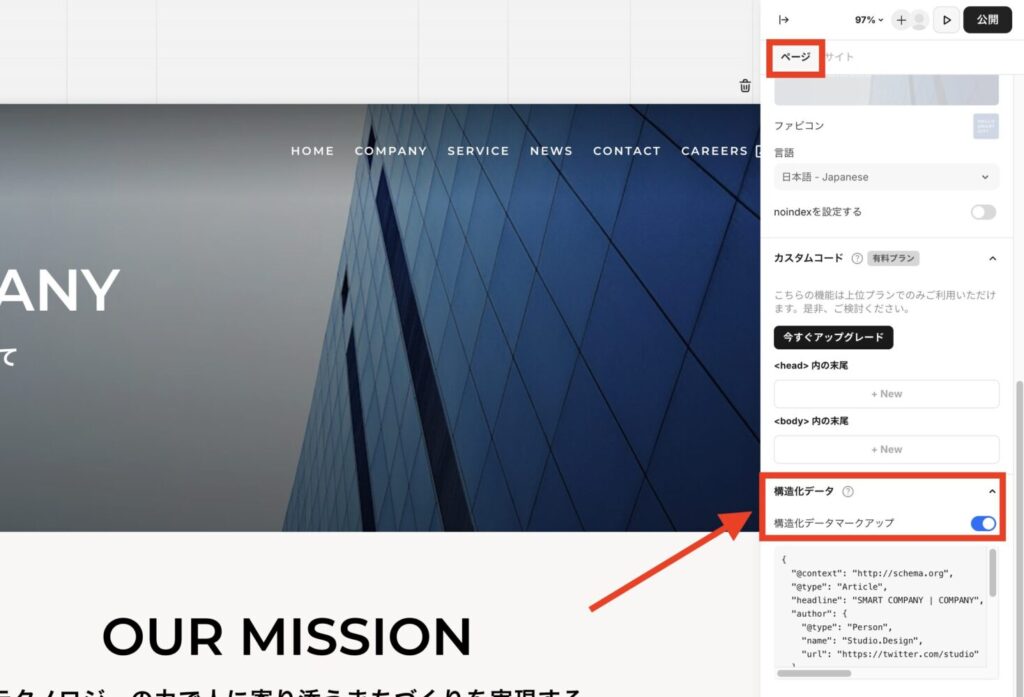Viewport: 1024px width, 697px height.
Task: Turn off the 構造化データマークアップ toggle
Action: tap(983, 523)
